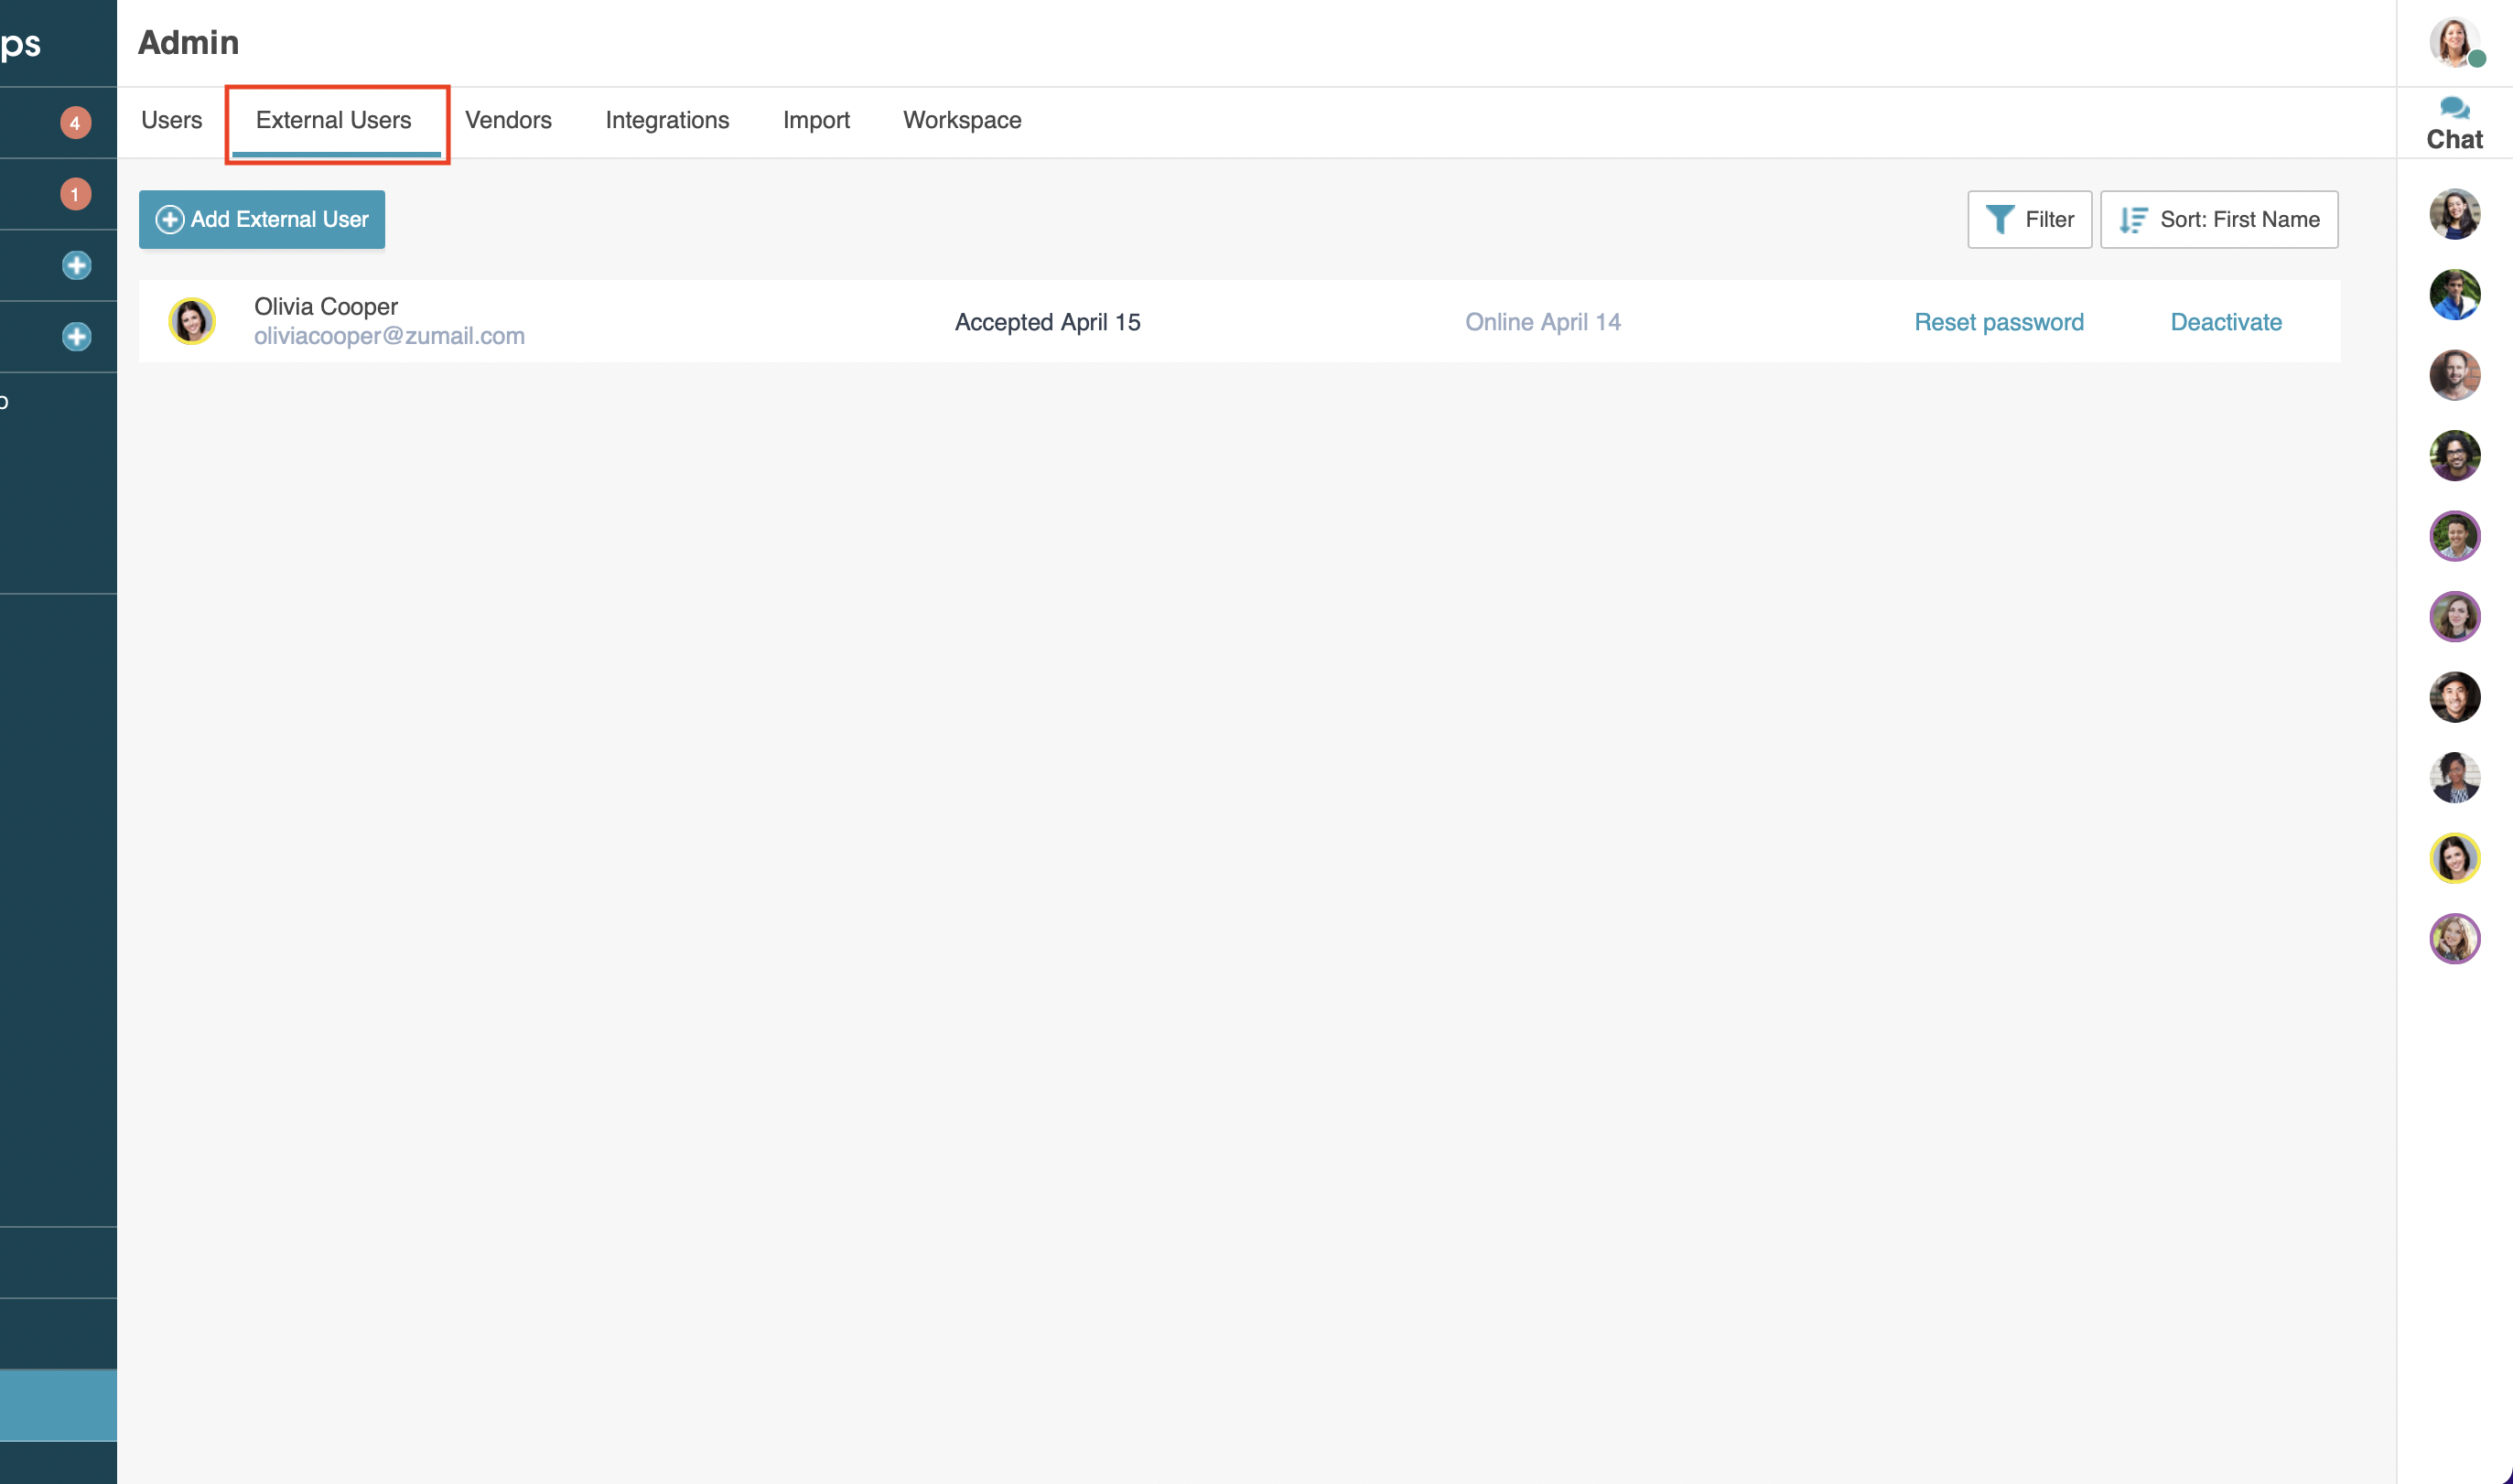Deactivate Olivia Cooper's account

pyautogui.click(x=2225, y=321)
